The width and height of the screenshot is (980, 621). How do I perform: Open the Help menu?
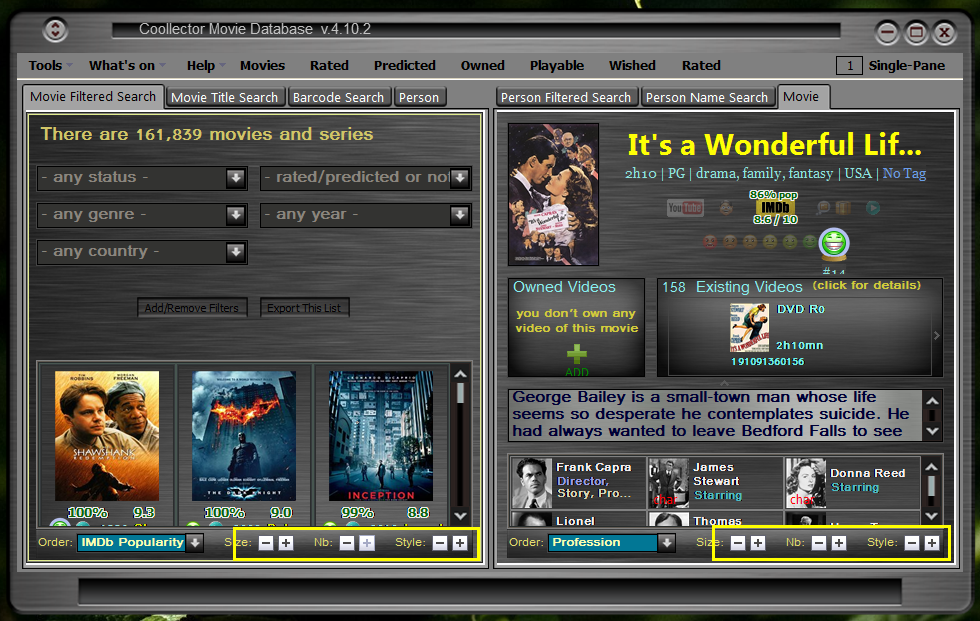pyautogui.click(x=205, y=66)
